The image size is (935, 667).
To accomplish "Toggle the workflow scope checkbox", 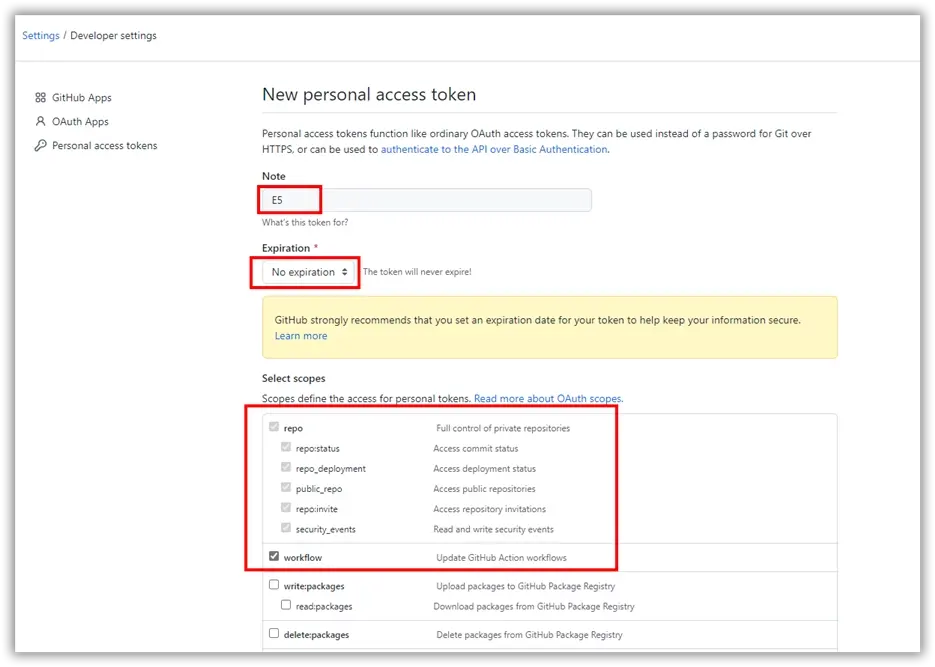I will (274, 556).
